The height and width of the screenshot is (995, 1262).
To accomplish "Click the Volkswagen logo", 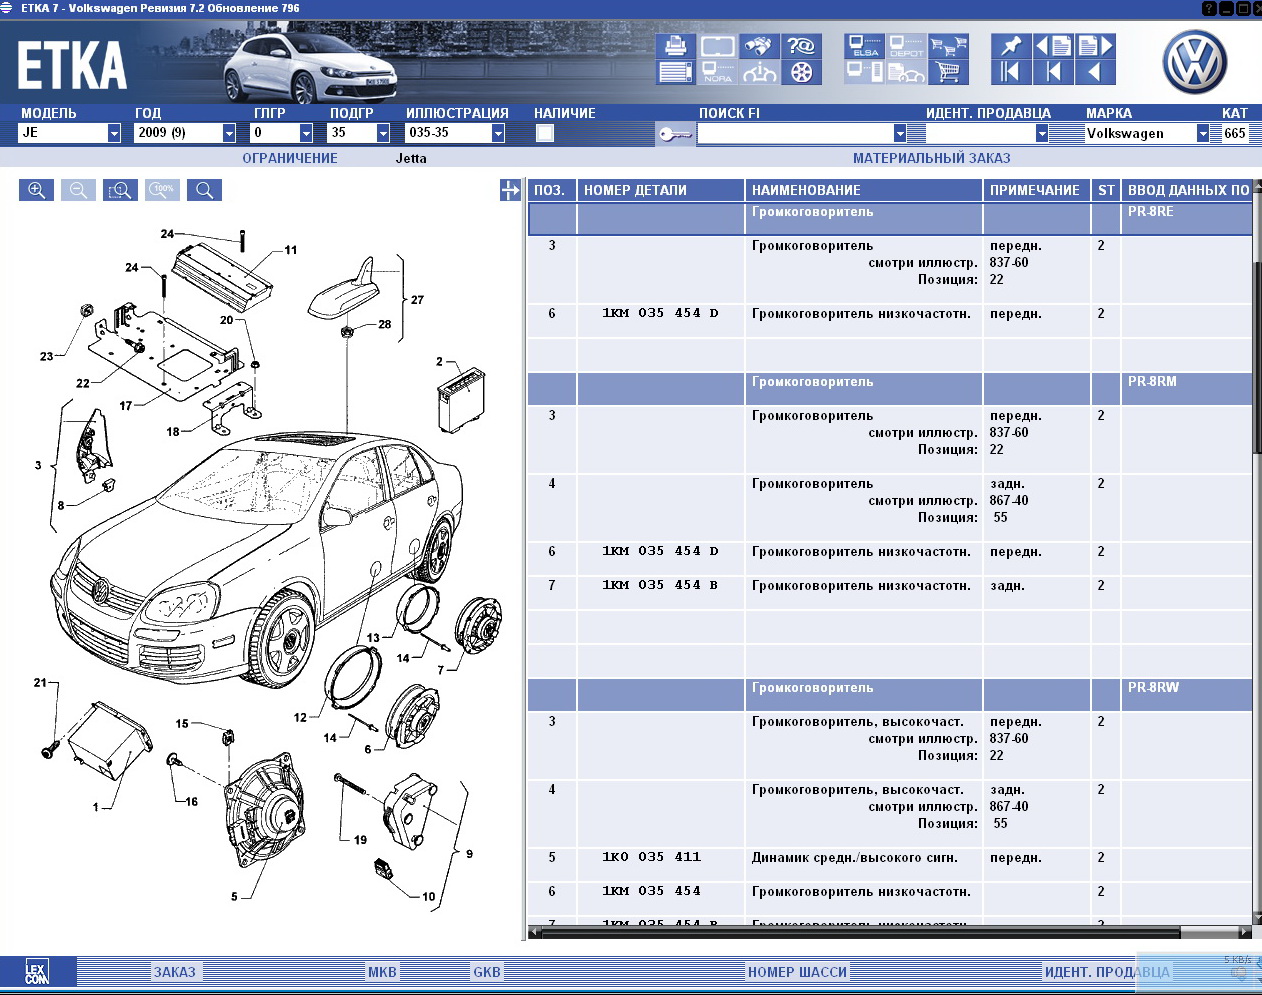I will pyautogui.click(x=1194, y=61).
